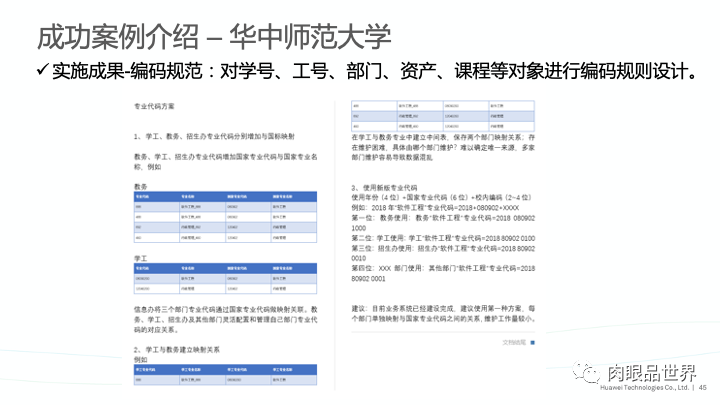This screenshot has width=720, height=405.
Task: Select paragraph starting 在学工与教务专业中建立中间表
Action: pos(443,147)
